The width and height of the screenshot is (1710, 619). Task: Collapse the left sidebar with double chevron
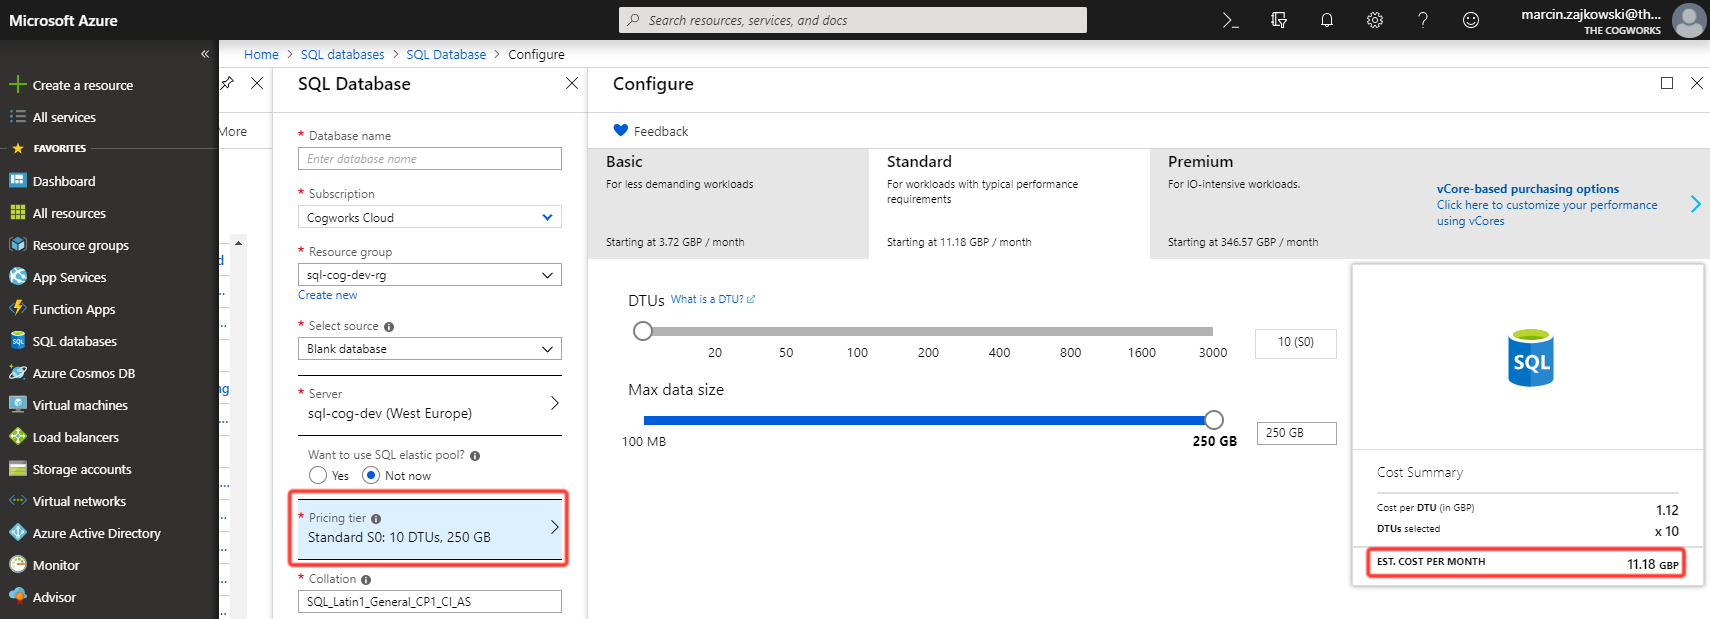tap(205, 54)
